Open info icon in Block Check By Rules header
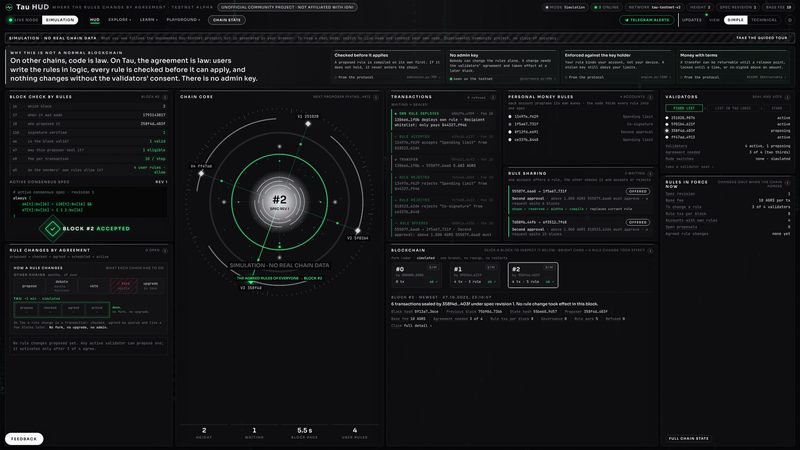This screenshot has width=800, height=450. click(165, 96)
